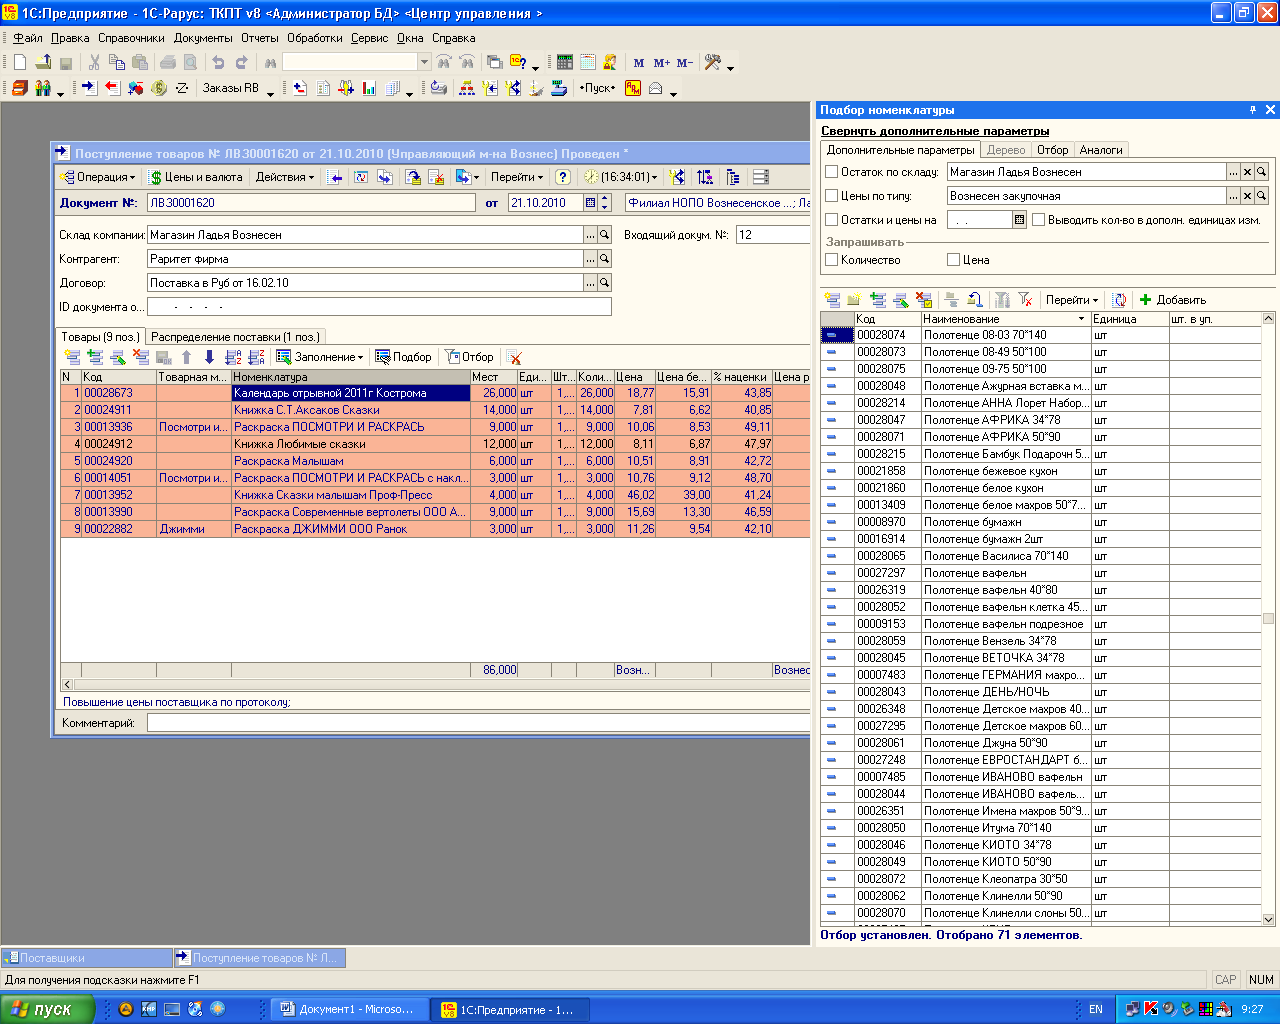Click Add row icon in goods table toolbar
Image resolution: width=1280 pixels, height=1024 pixels.
coord(72,357)
